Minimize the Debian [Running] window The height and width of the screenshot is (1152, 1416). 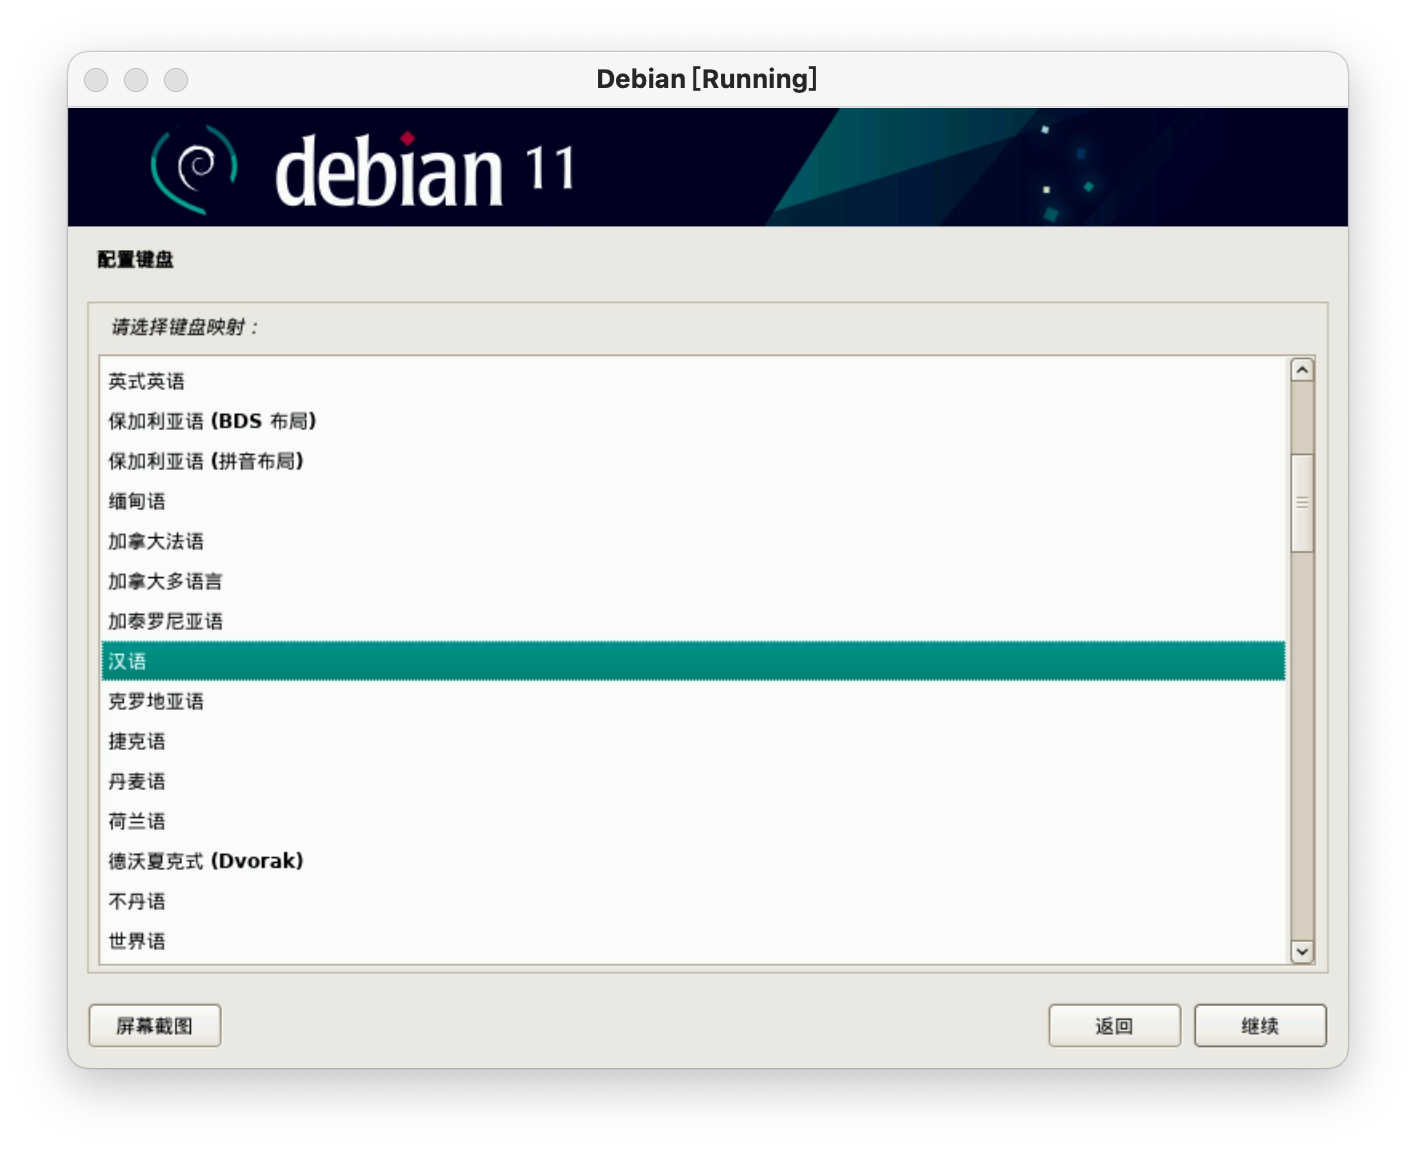[136, 80]
